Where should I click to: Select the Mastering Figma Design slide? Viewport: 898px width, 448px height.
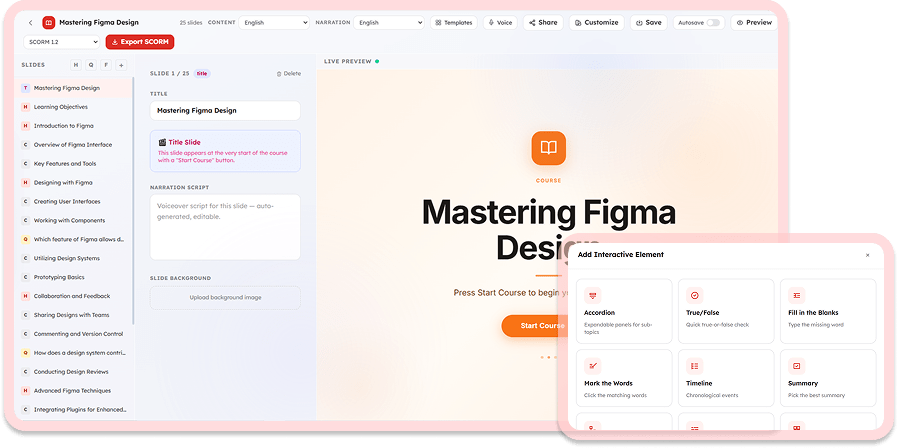[74, 88]
